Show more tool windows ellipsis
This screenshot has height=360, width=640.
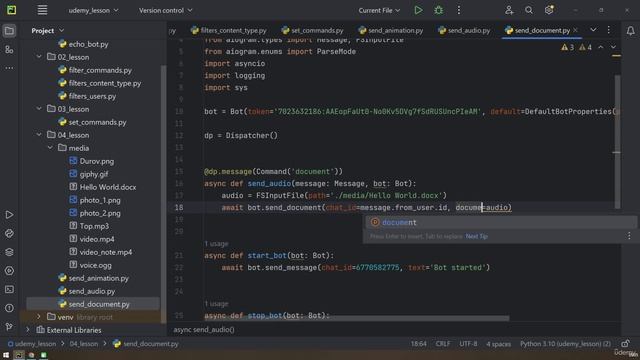(x=9, y=68)
